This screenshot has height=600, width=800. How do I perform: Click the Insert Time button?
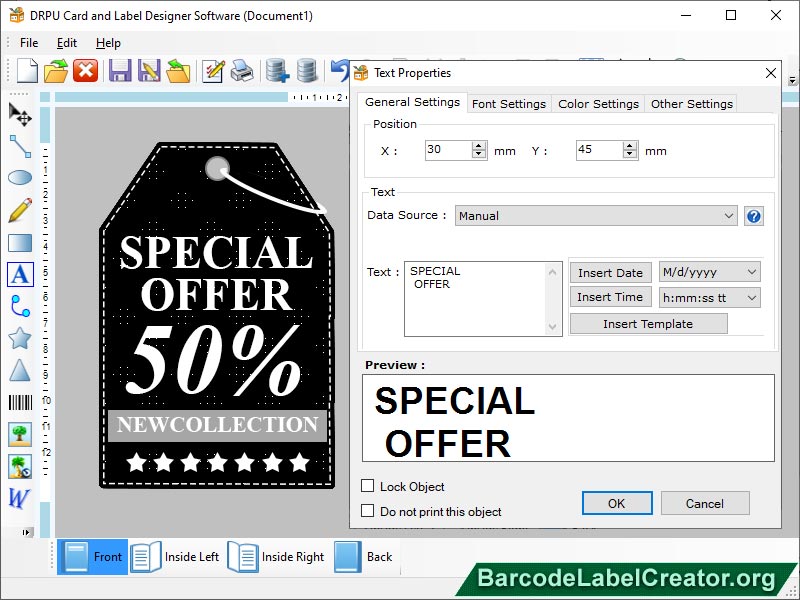click(x=610, y=297)
